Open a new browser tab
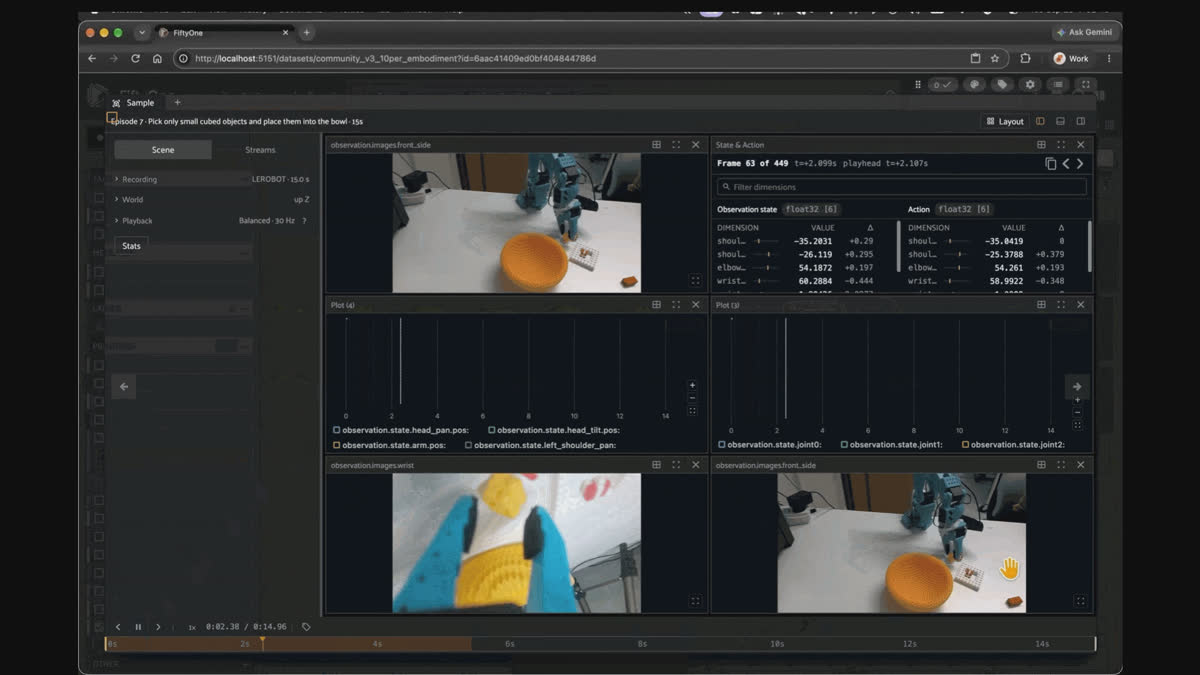 [306, 33]
